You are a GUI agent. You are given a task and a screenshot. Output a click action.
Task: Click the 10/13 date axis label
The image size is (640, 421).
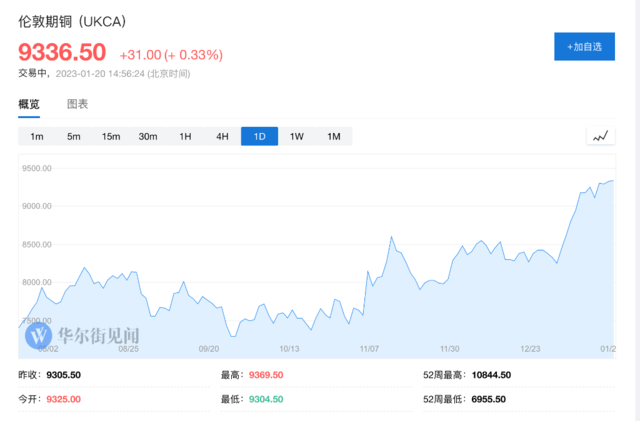tap(289, 349)
